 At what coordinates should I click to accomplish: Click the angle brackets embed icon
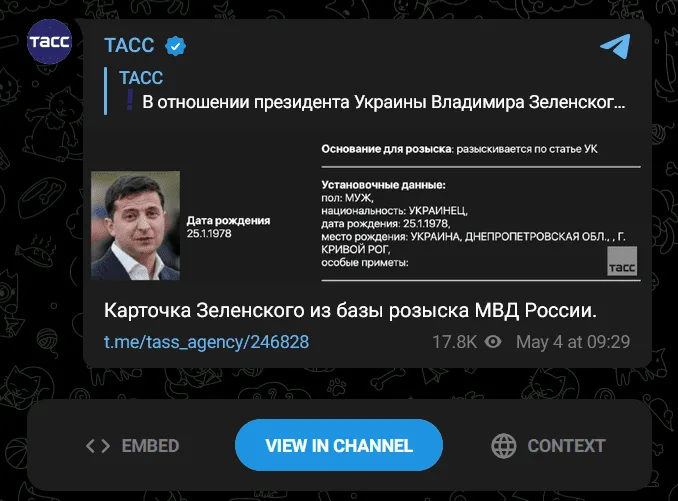click(98, 446)
